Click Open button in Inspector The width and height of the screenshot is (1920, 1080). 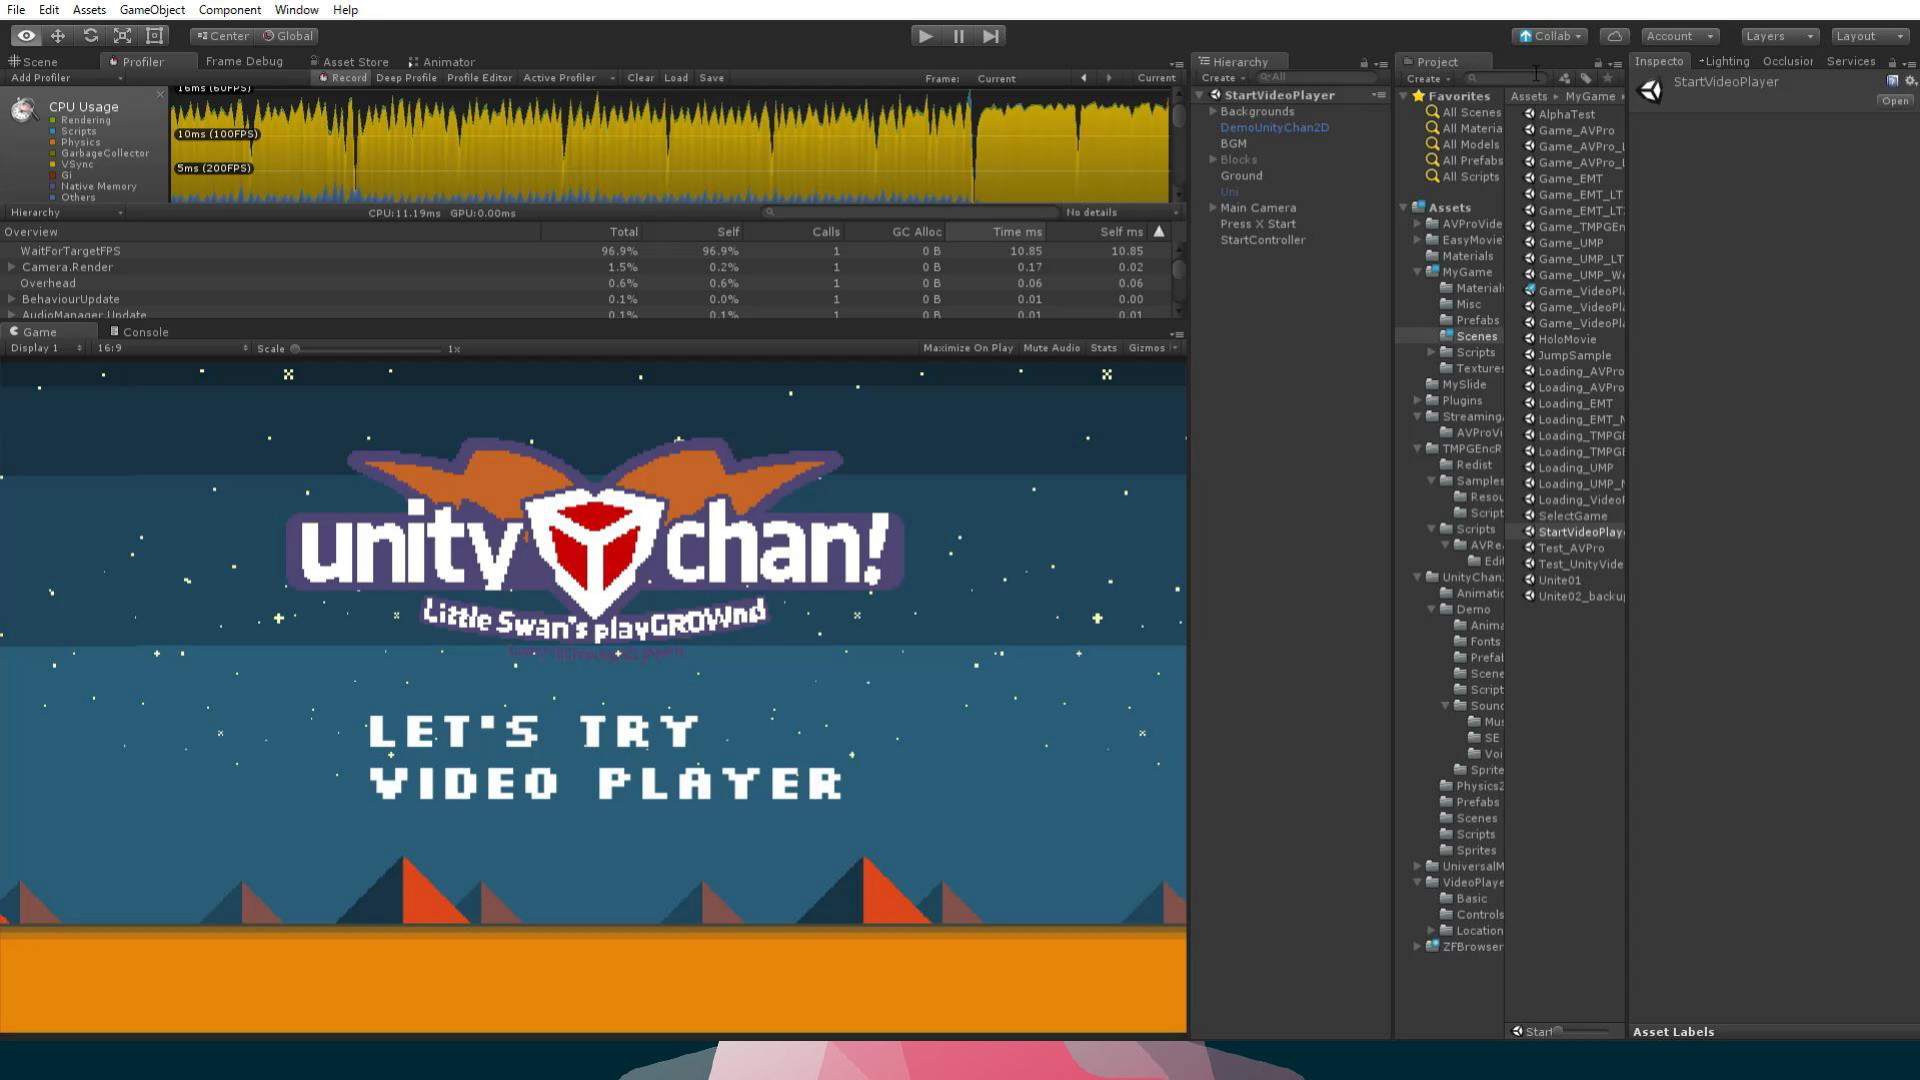(1895, 101)
